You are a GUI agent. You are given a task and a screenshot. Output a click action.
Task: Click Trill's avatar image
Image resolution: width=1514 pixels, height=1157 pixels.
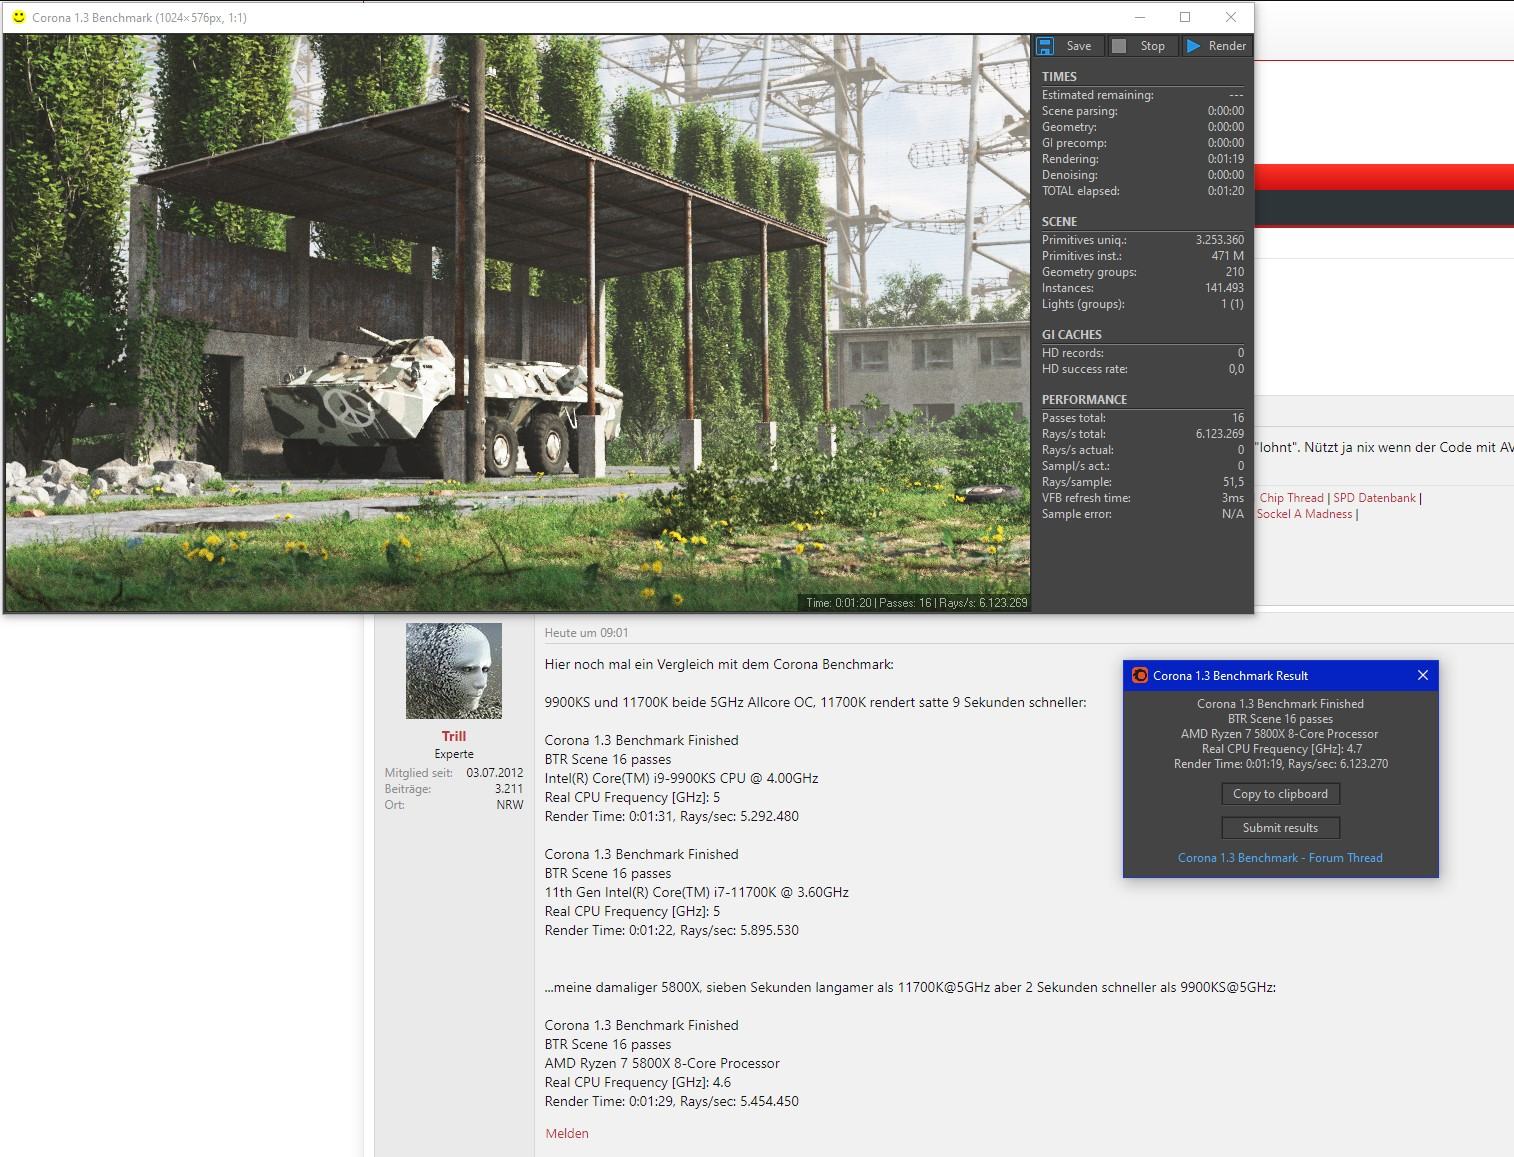point(454,670)
